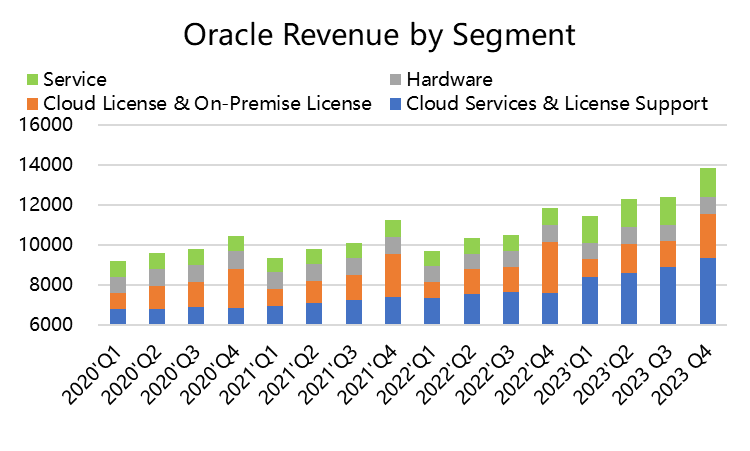Select the gray segment of the 2023 Q4 bar

point(708,206)
